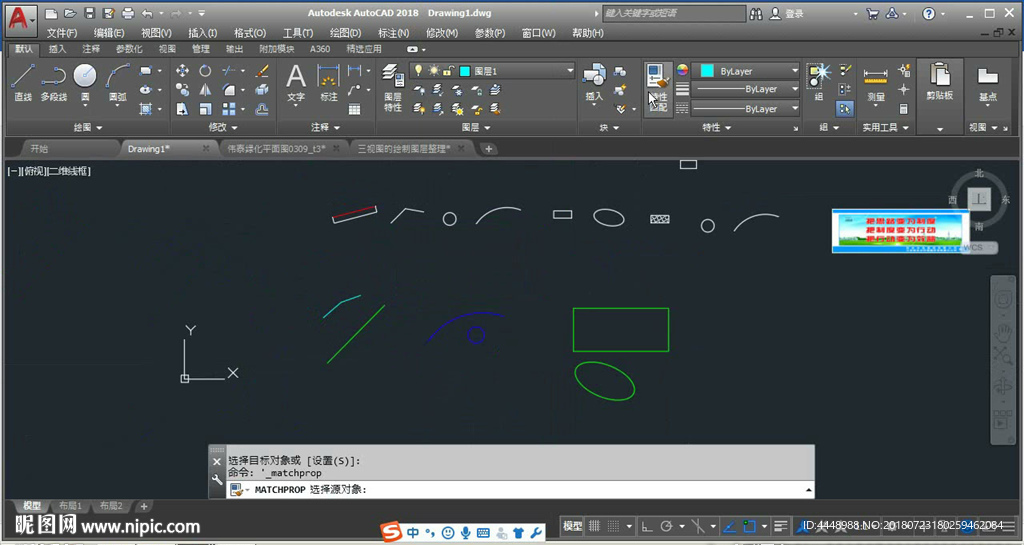This screenshot has width=1024, height=545.
Task: Open the 格式(O) menu
Action: [x=249, y=33]
